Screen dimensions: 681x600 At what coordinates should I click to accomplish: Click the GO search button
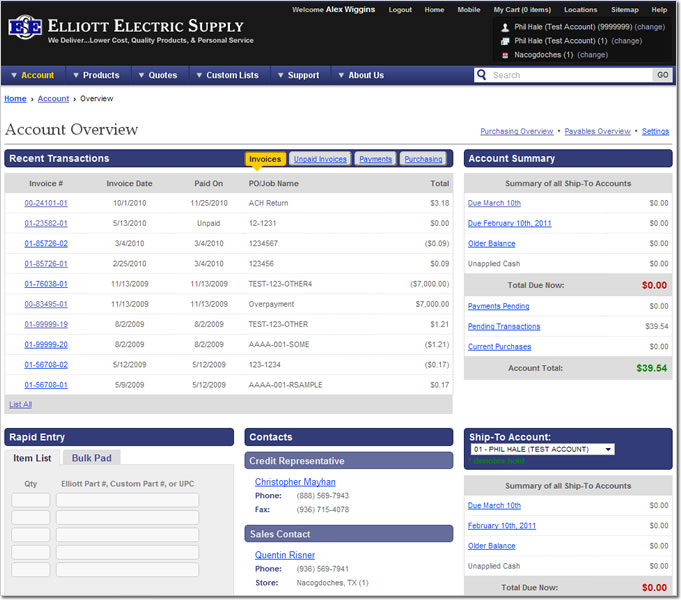662,75
